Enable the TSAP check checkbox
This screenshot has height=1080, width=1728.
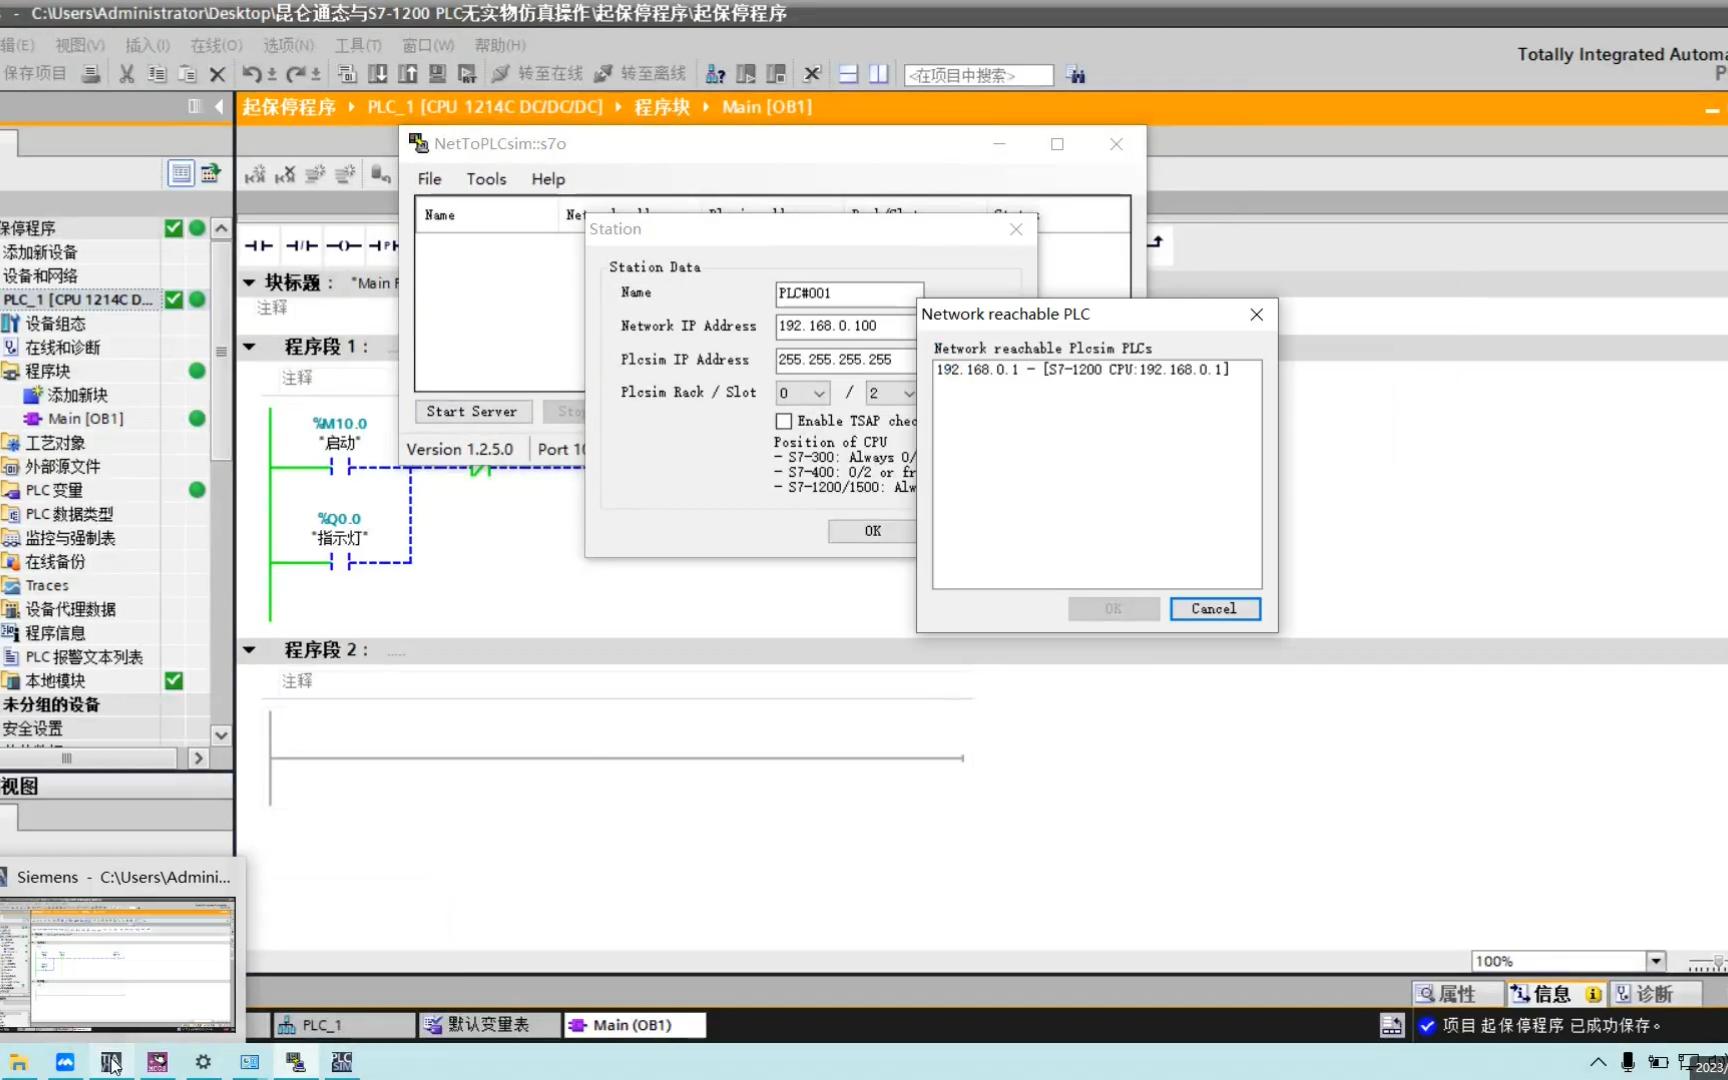[784, 422]
